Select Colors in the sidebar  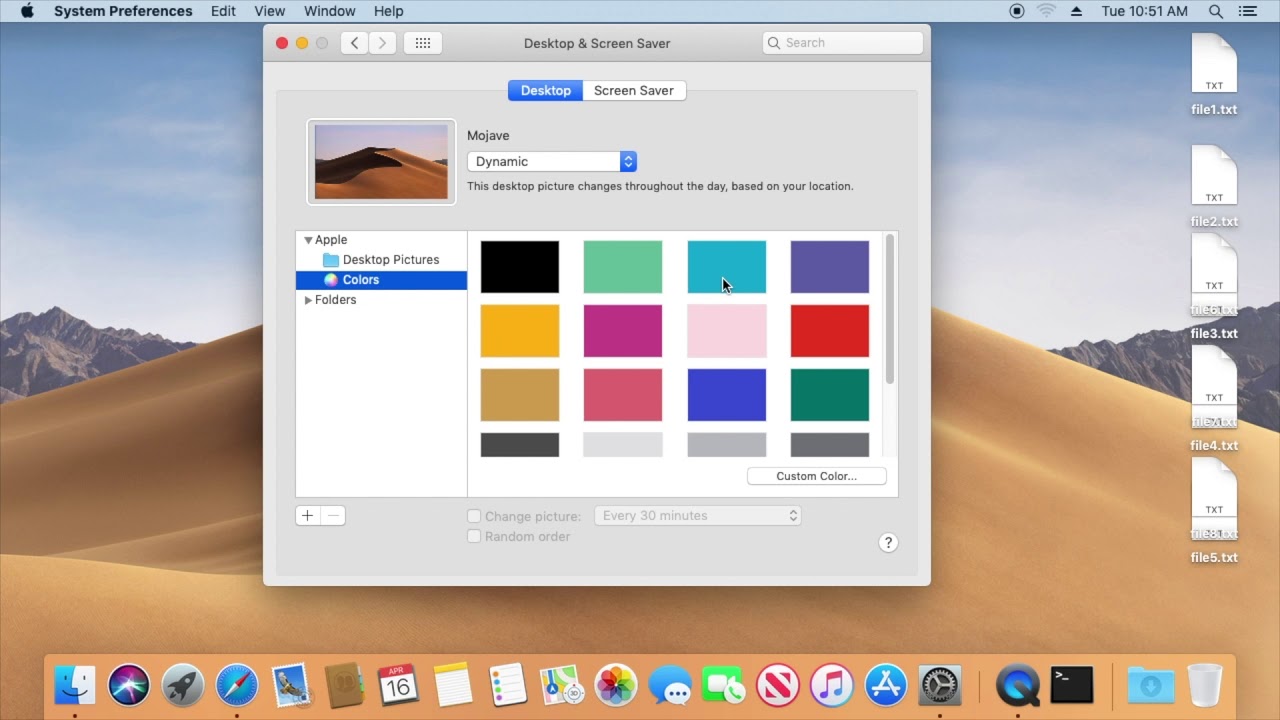(381, 280)
